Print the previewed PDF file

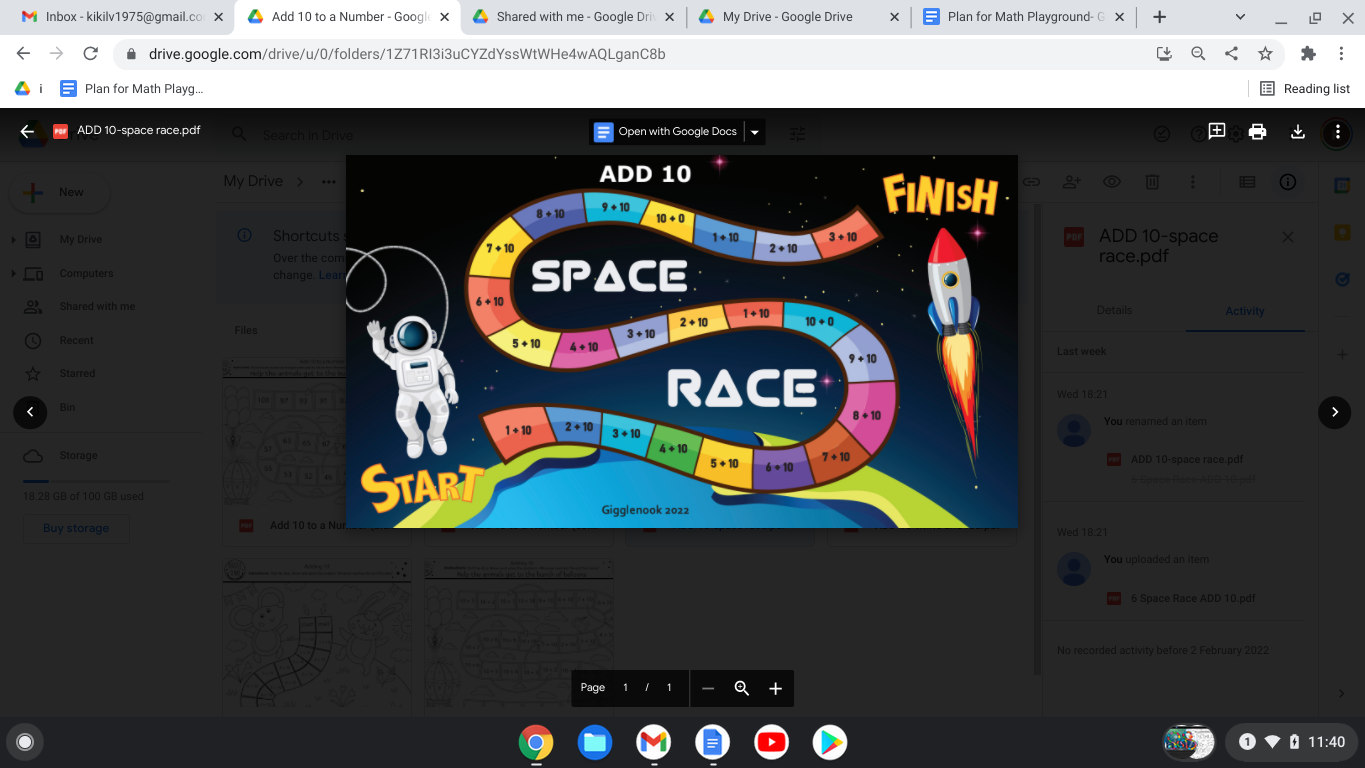(1257, 131)
